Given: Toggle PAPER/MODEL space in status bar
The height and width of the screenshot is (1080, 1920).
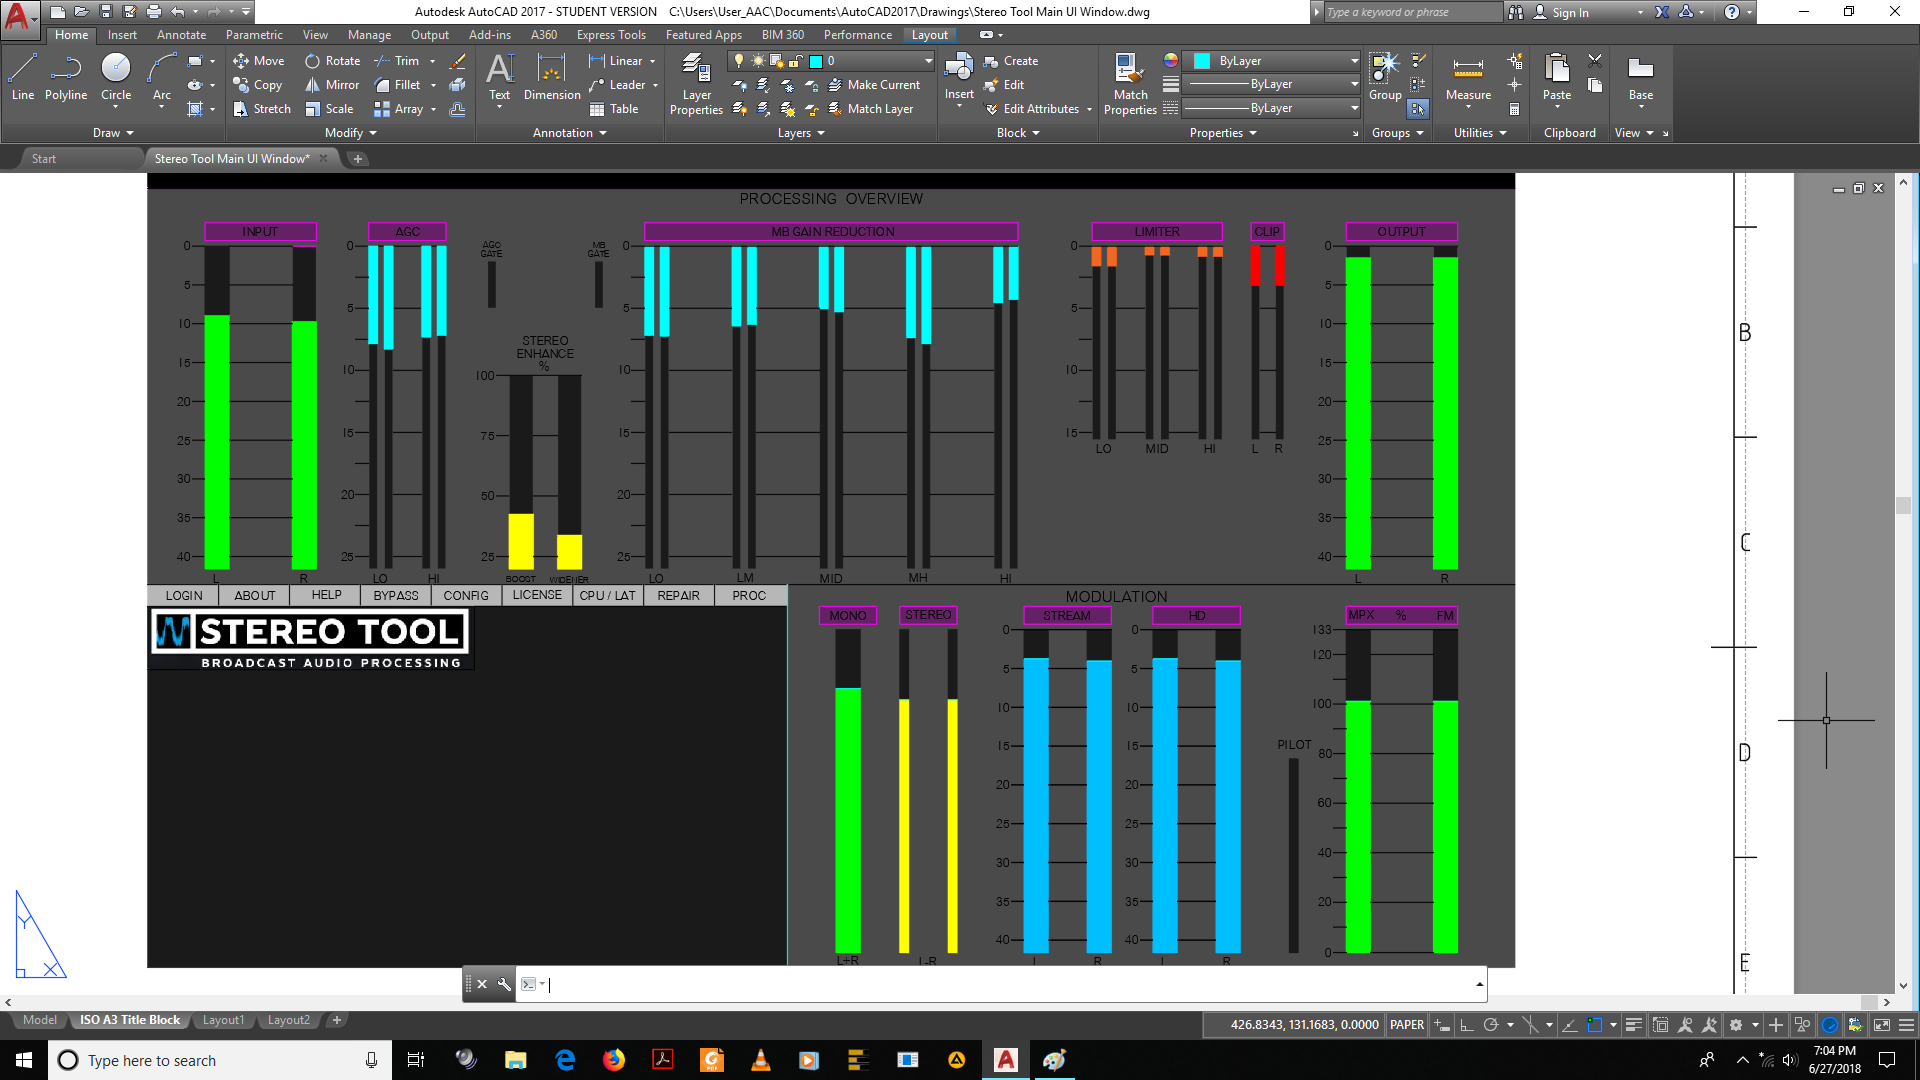Looking at the screenshot, I should point(1407,1025).
